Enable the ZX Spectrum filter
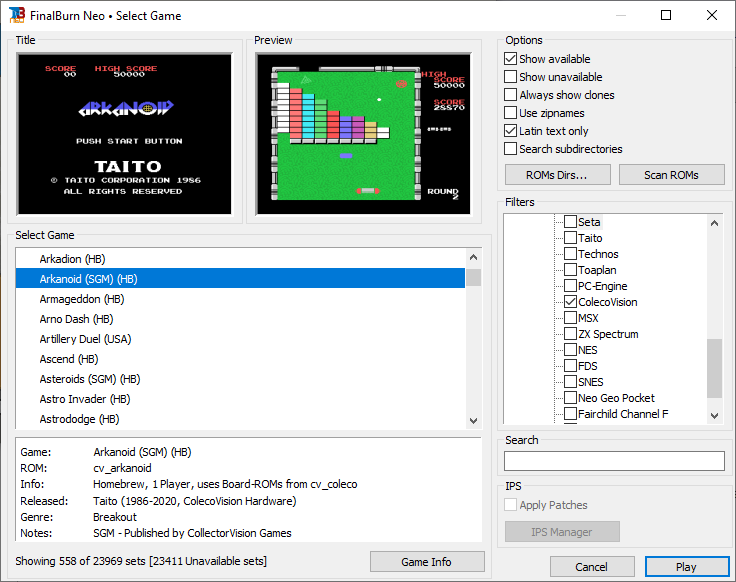 [570, 334]
